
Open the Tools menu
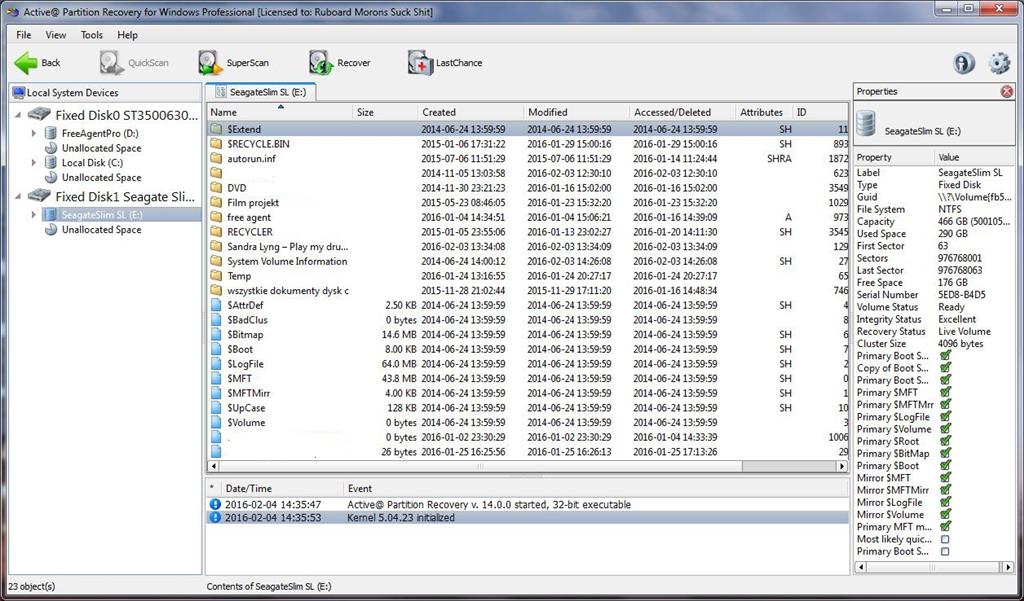pyautogui.click(x=91, y=35)
